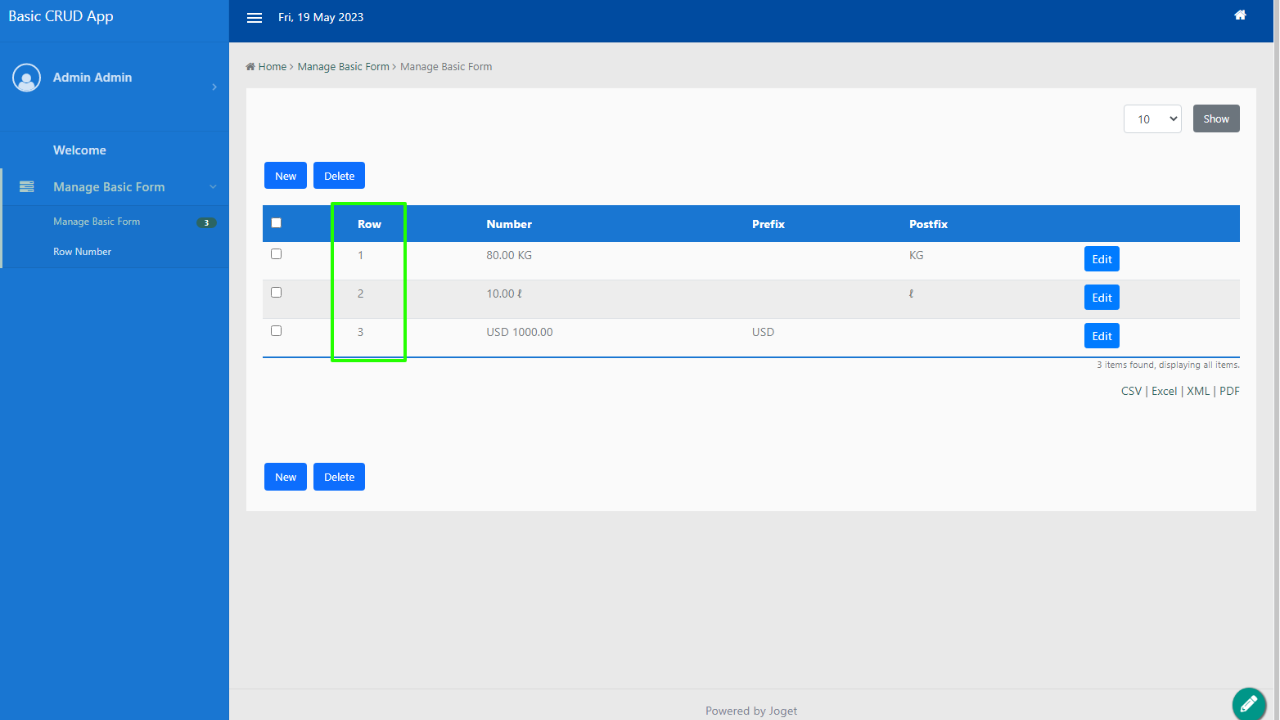
Task: Collapse the Manage Basic Form sidebar menu
Action: (x=211, y=186)
